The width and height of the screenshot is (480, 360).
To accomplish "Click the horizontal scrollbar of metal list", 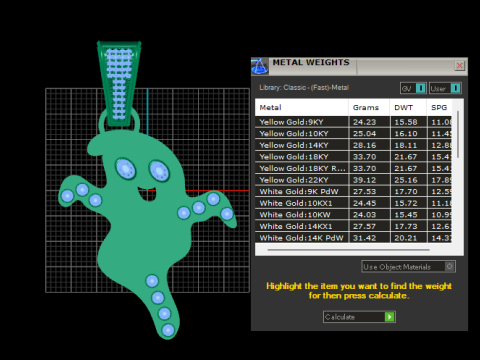I will (x=349, y=249).
